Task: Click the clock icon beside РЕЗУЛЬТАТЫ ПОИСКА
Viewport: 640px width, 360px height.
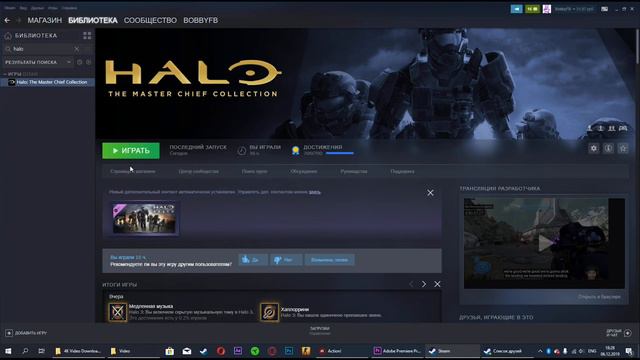Action: point(80,62)
